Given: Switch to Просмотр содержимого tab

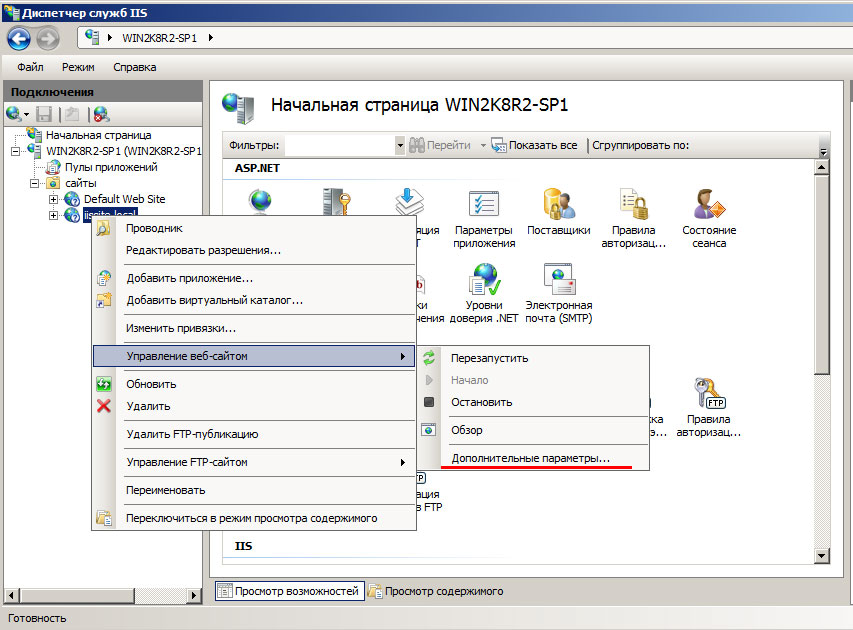Looking at the screenshot, I should (436, 591).
